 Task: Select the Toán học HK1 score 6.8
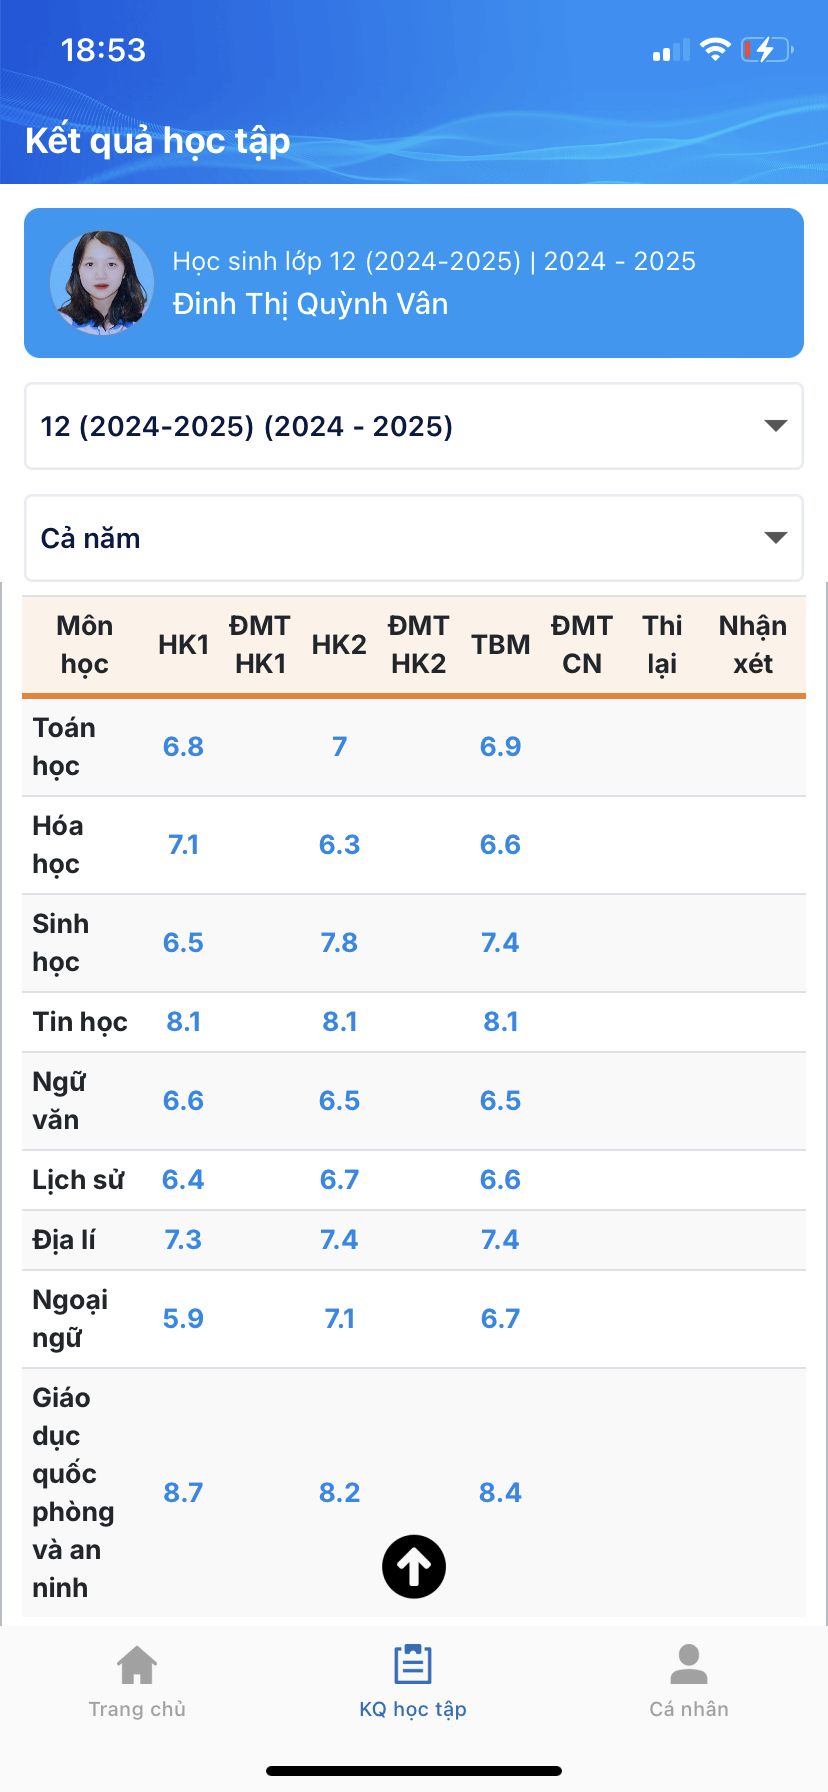click(x=183, y=746)
